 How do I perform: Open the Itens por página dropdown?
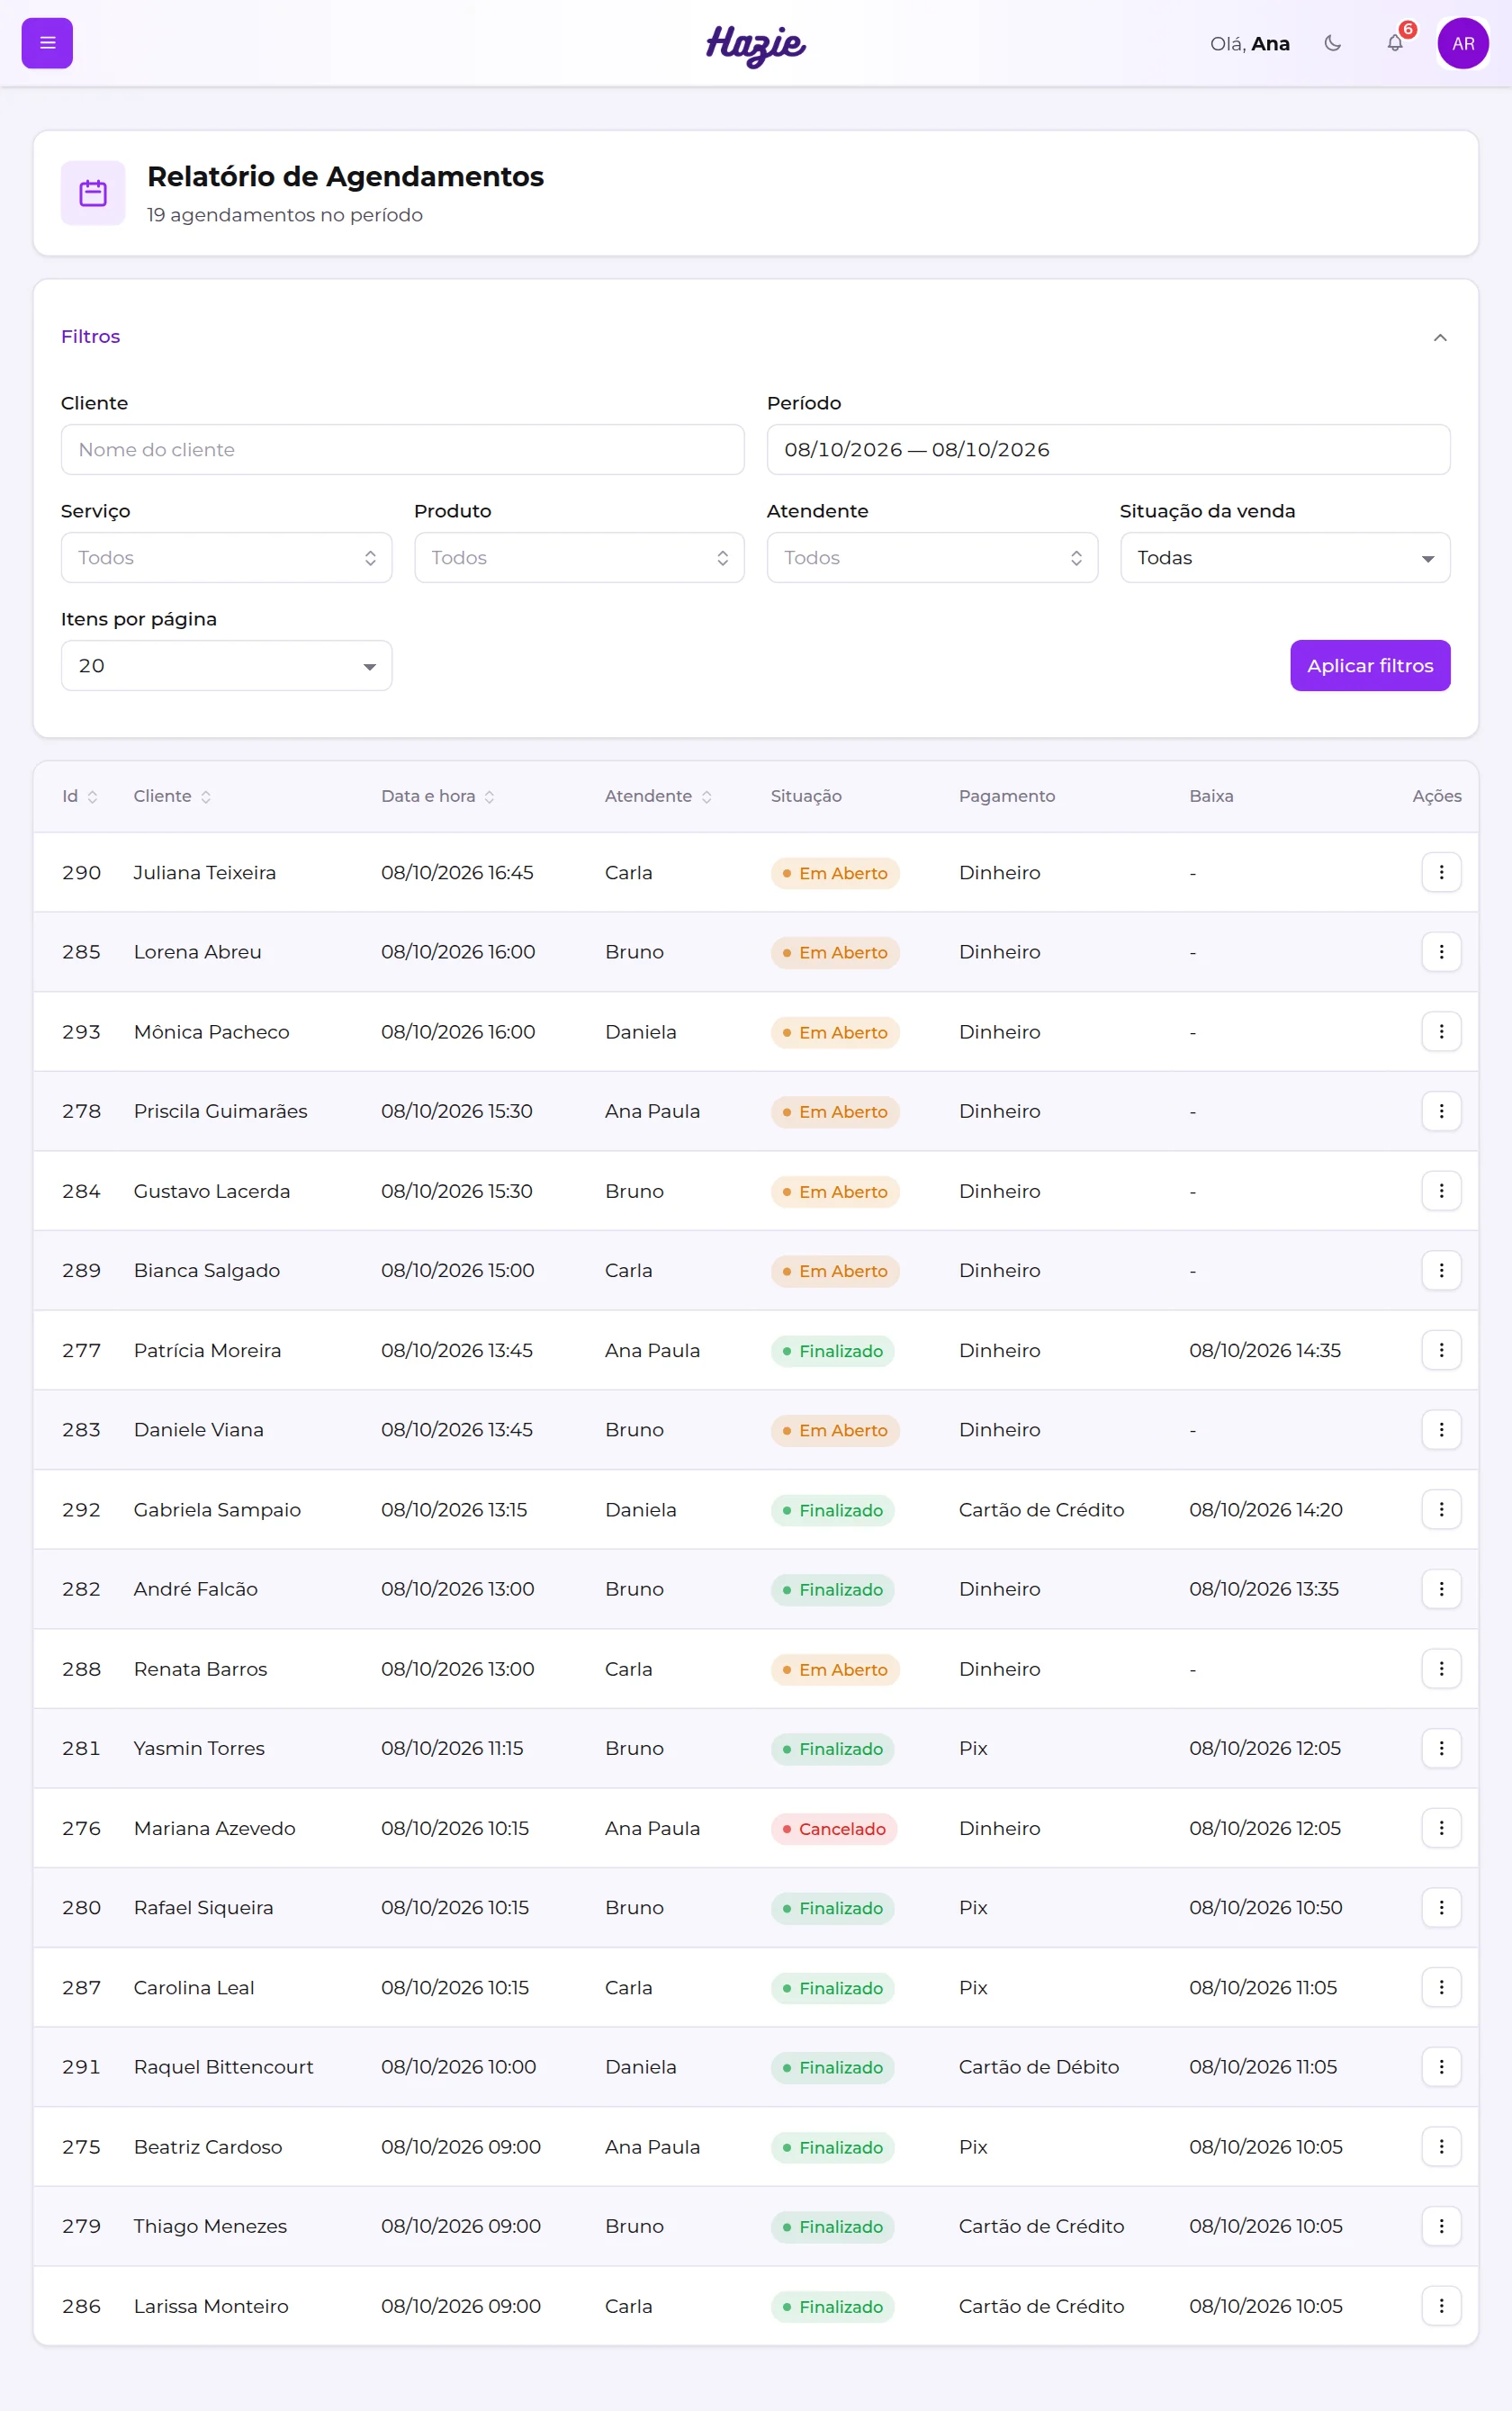tap(226, 666)
